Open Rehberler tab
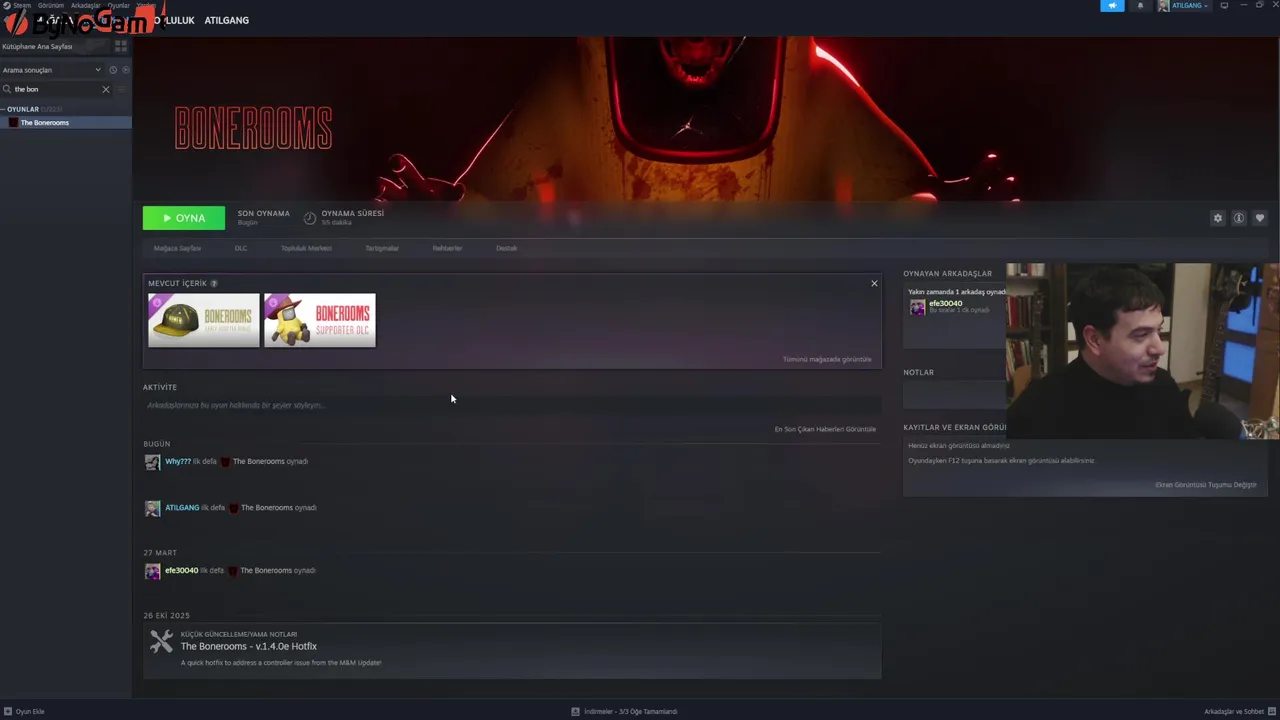 point(447,248)
